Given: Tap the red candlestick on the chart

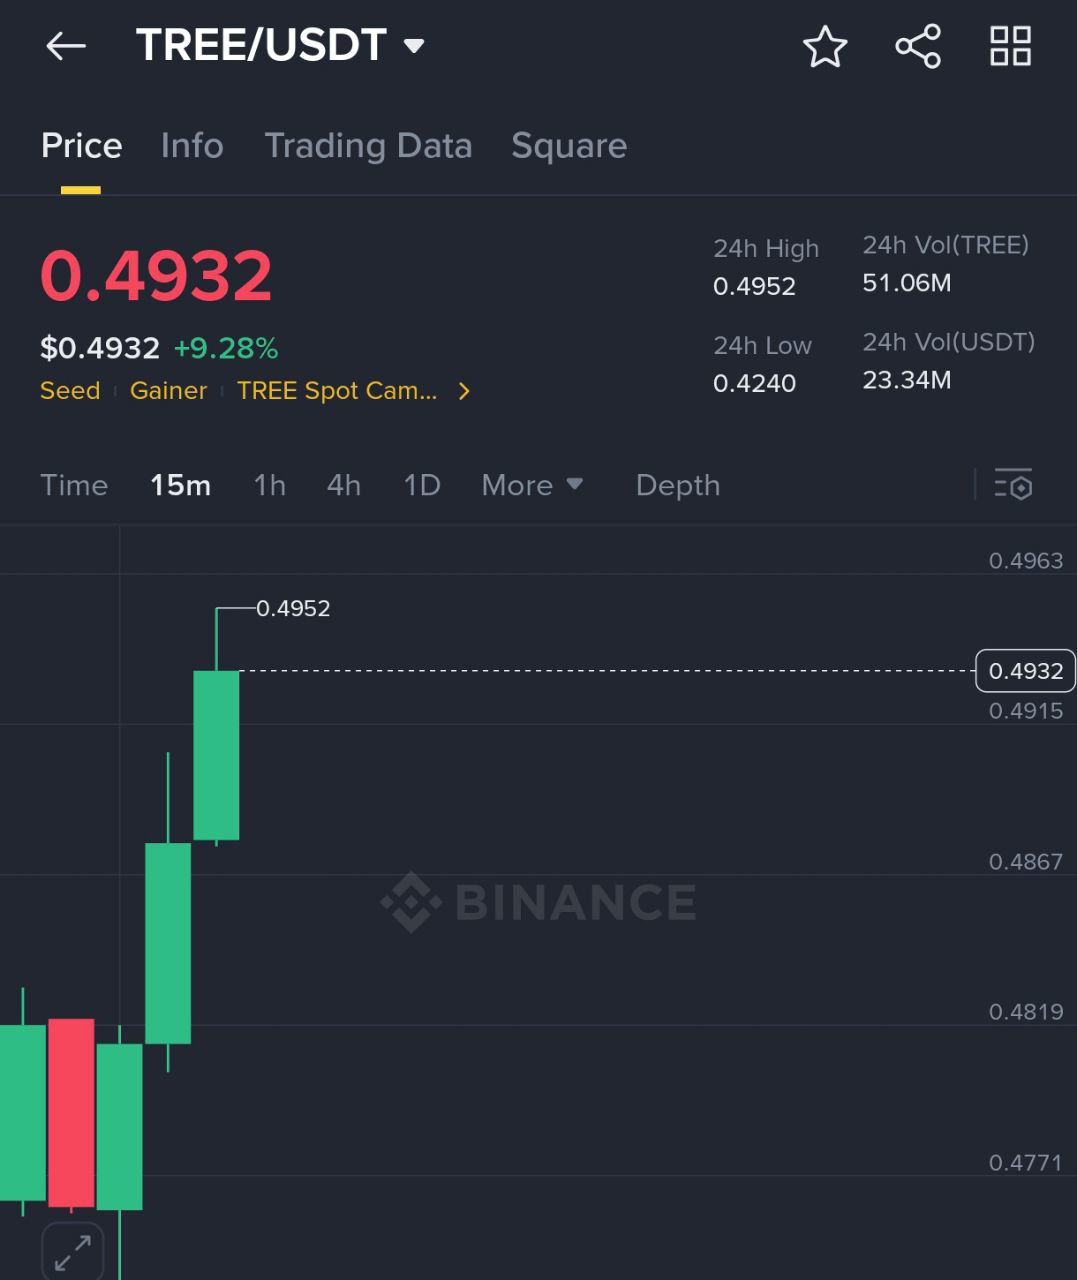Looking at the screenshot, I should [x=71, y=1112].
